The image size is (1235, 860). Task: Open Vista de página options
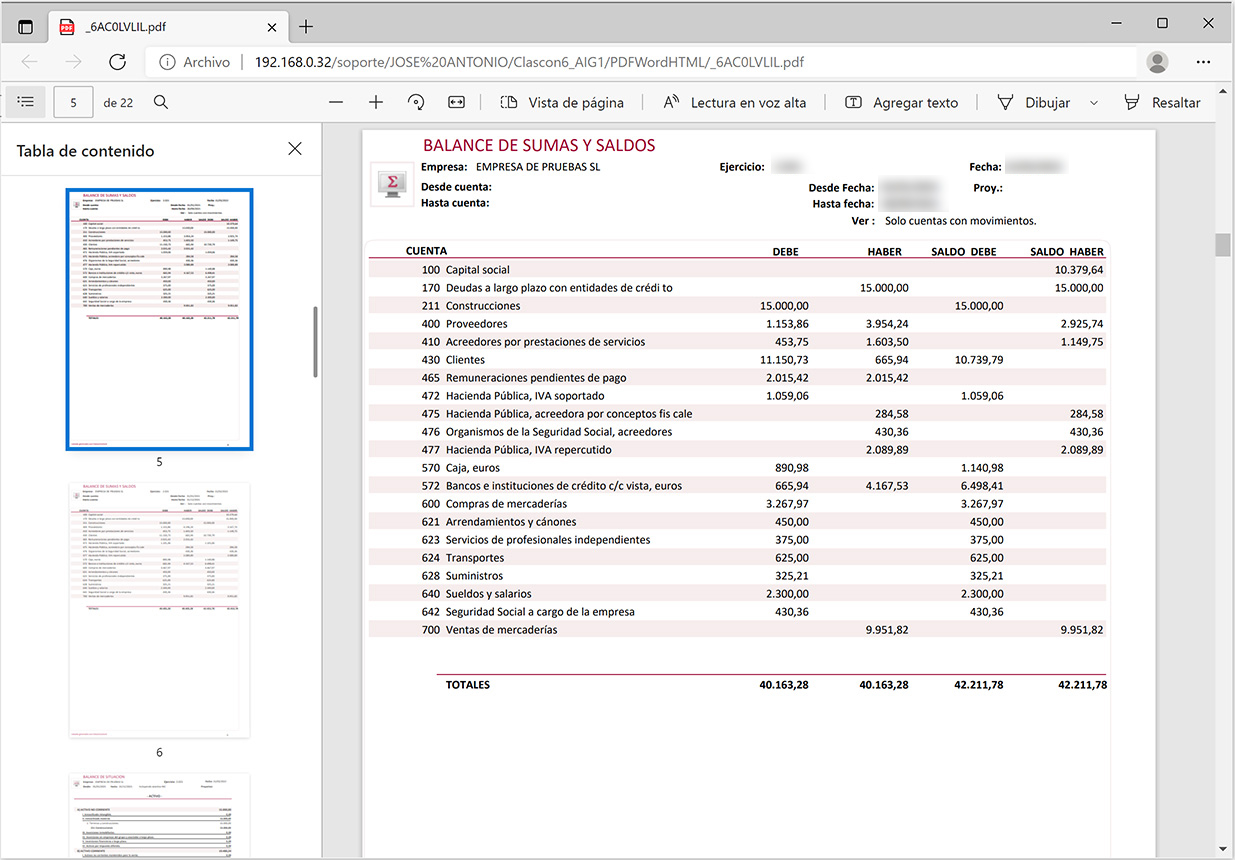(x=562, y=102)
